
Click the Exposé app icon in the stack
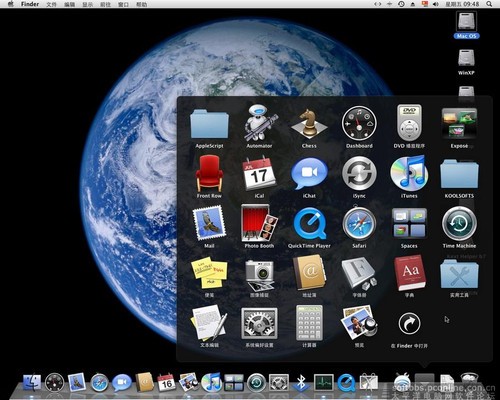coord(459,123)
